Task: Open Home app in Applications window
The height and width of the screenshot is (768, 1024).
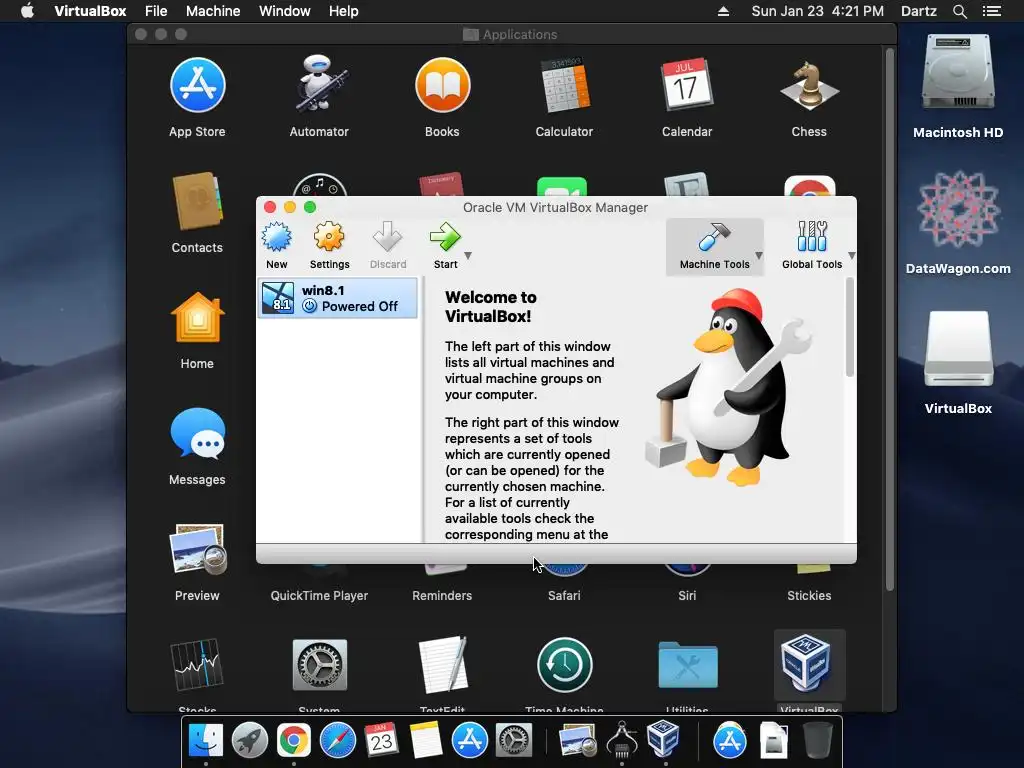Action: coord(197,317)
